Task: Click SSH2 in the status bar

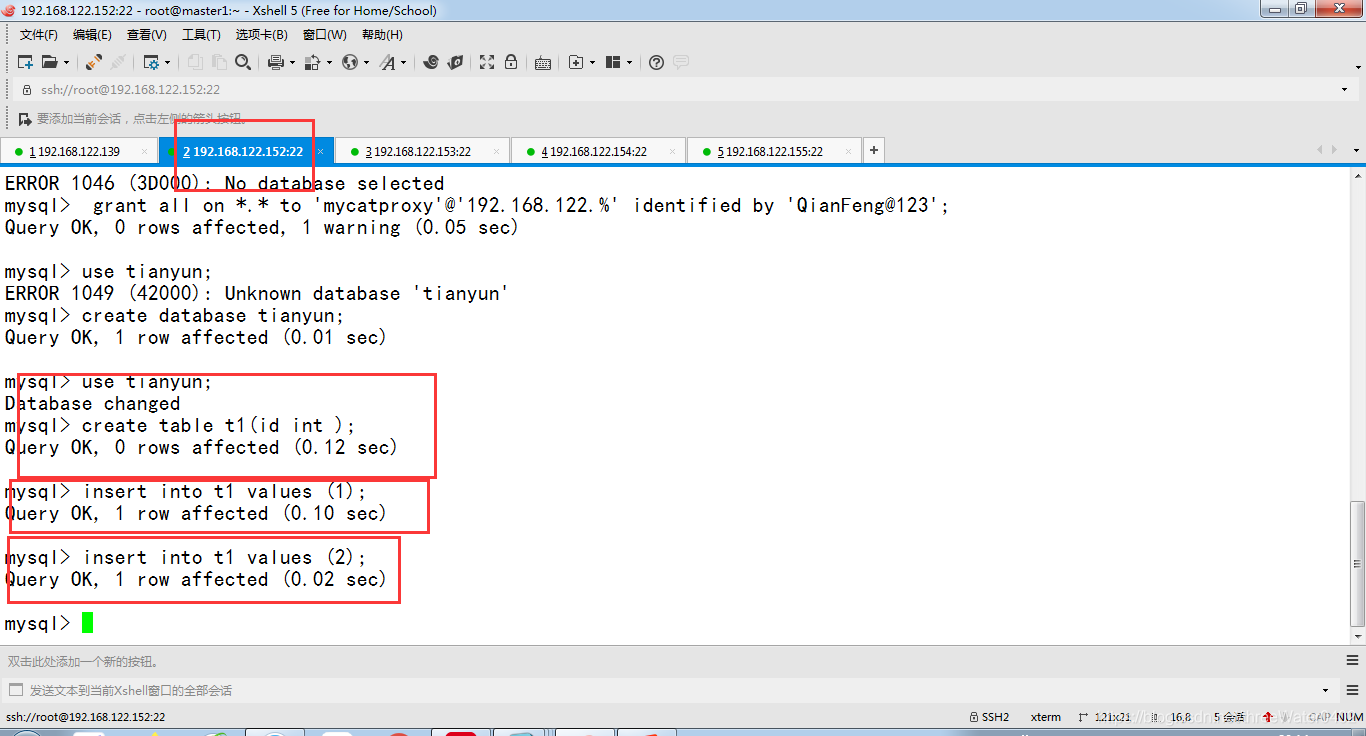Action: (x=990, y=717)
